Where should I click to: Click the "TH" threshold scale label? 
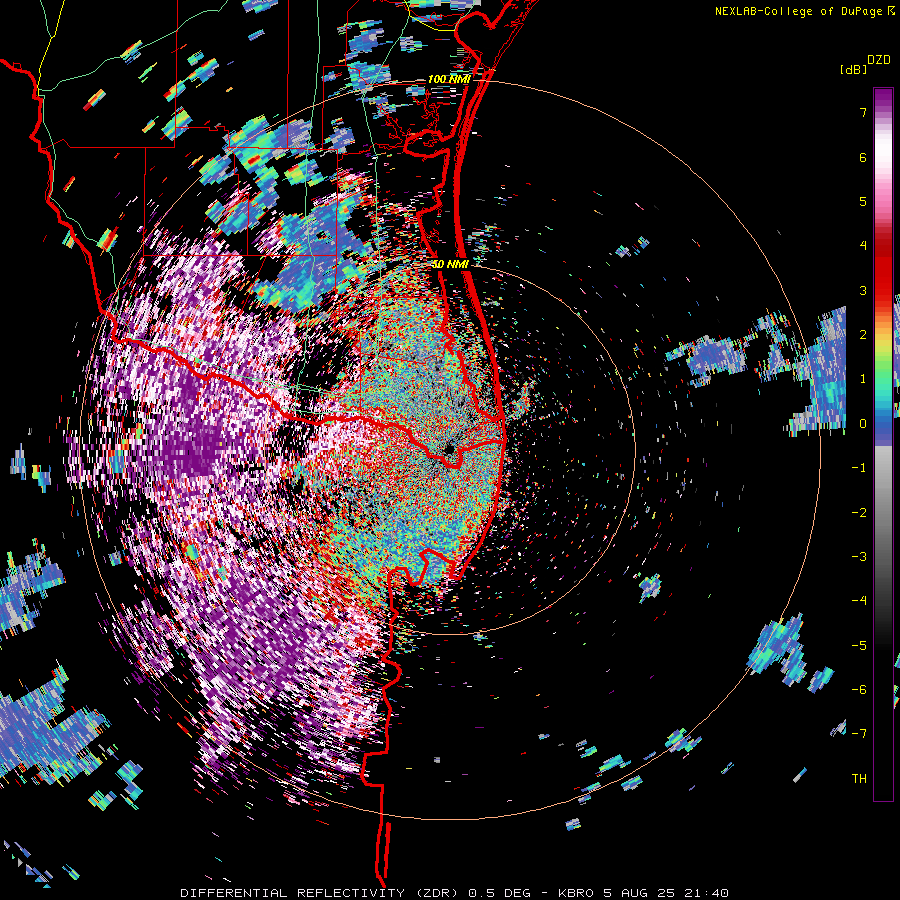pos(859,779)
